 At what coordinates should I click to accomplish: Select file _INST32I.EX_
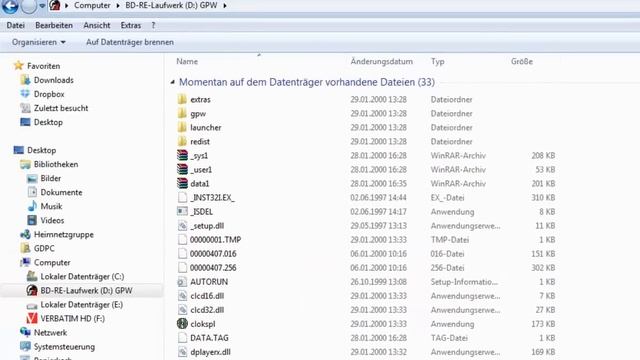[212, 198]
